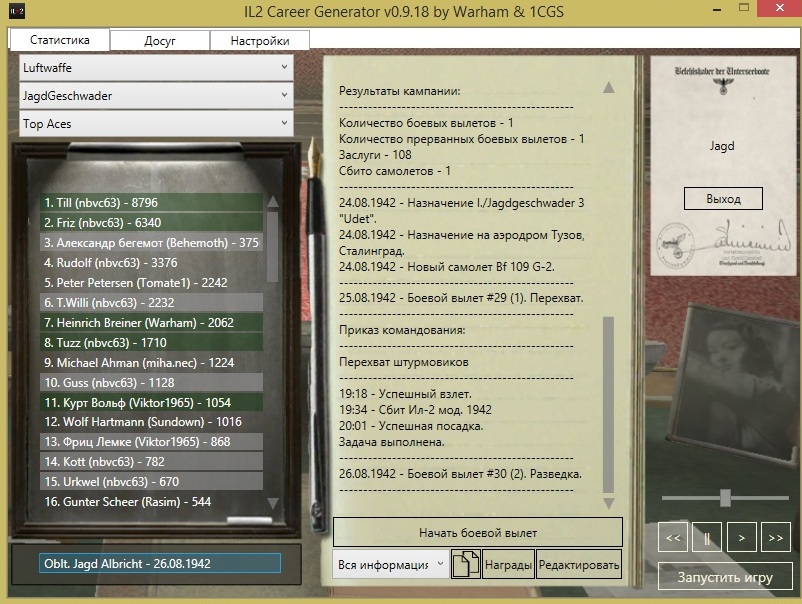Viewport: 802px width, 604px height.
Task: Select ace entry 6. T.Willi
Action: [x=151, y=302]
